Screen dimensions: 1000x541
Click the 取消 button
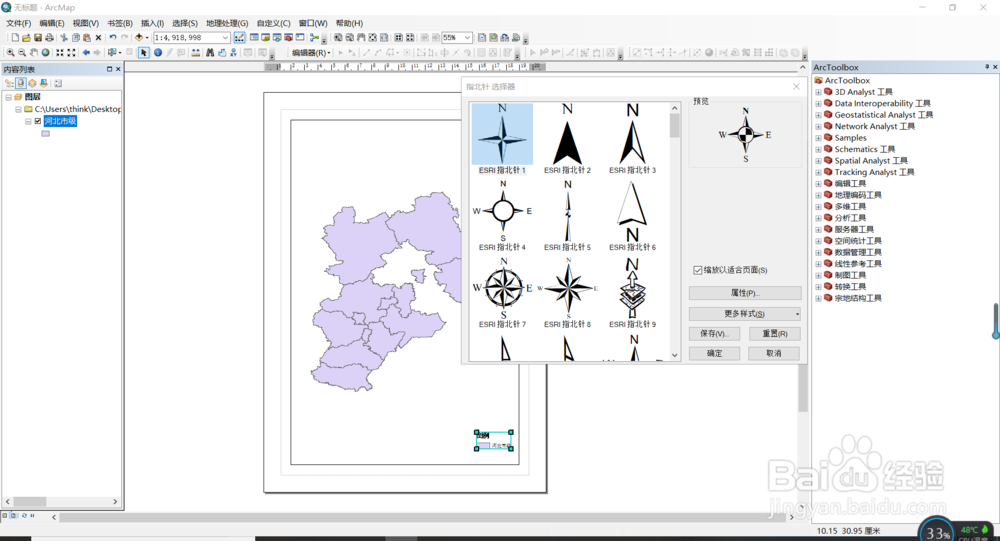pos(774,353)
